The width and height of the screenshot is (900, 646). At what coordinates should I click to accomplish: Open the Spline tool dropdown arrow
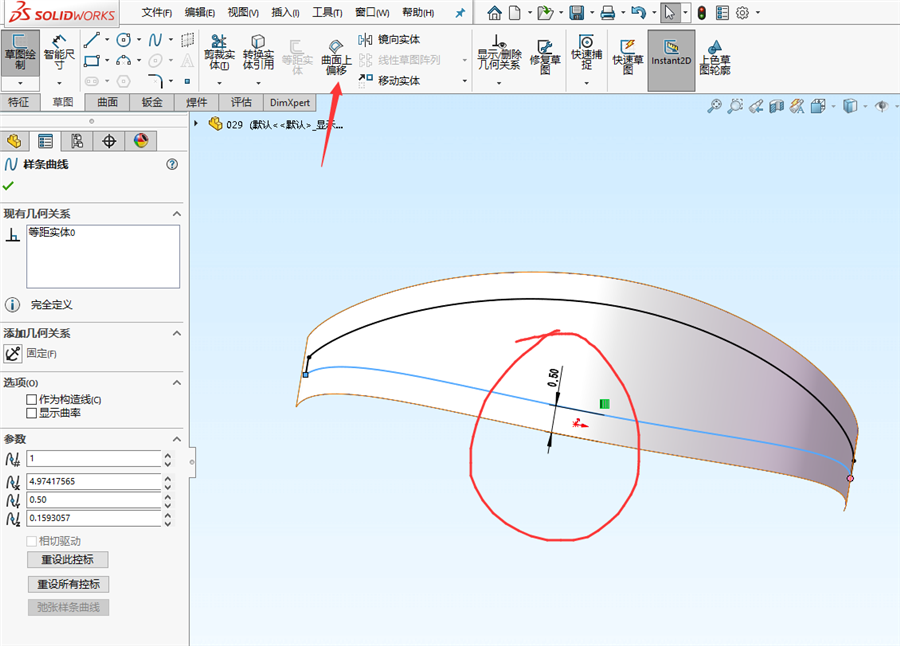pyautogui.click(x=171, y=40)
